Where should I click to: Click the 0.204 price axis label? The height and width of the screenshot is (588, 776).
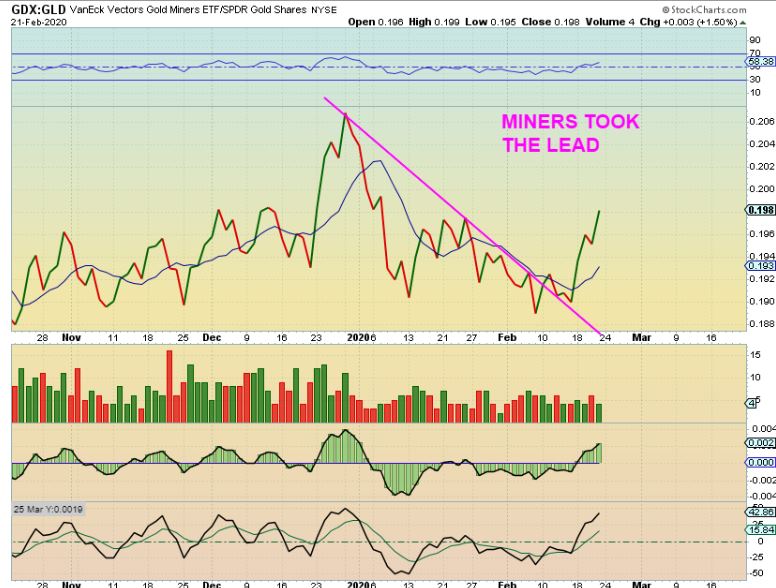762,144
